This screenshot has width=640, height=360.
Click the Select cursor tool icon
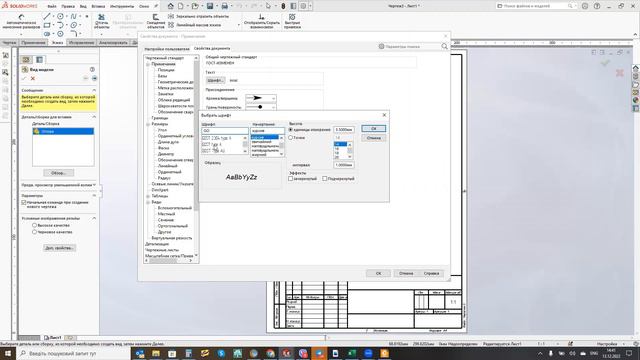click(x=268, y=6)
